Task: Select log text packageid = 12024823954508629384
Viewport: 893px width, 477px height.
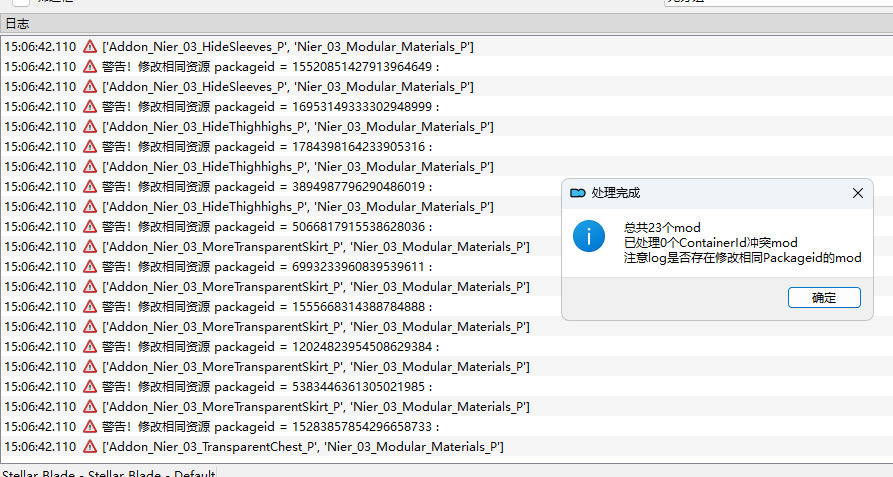Action: click(327, 347)
